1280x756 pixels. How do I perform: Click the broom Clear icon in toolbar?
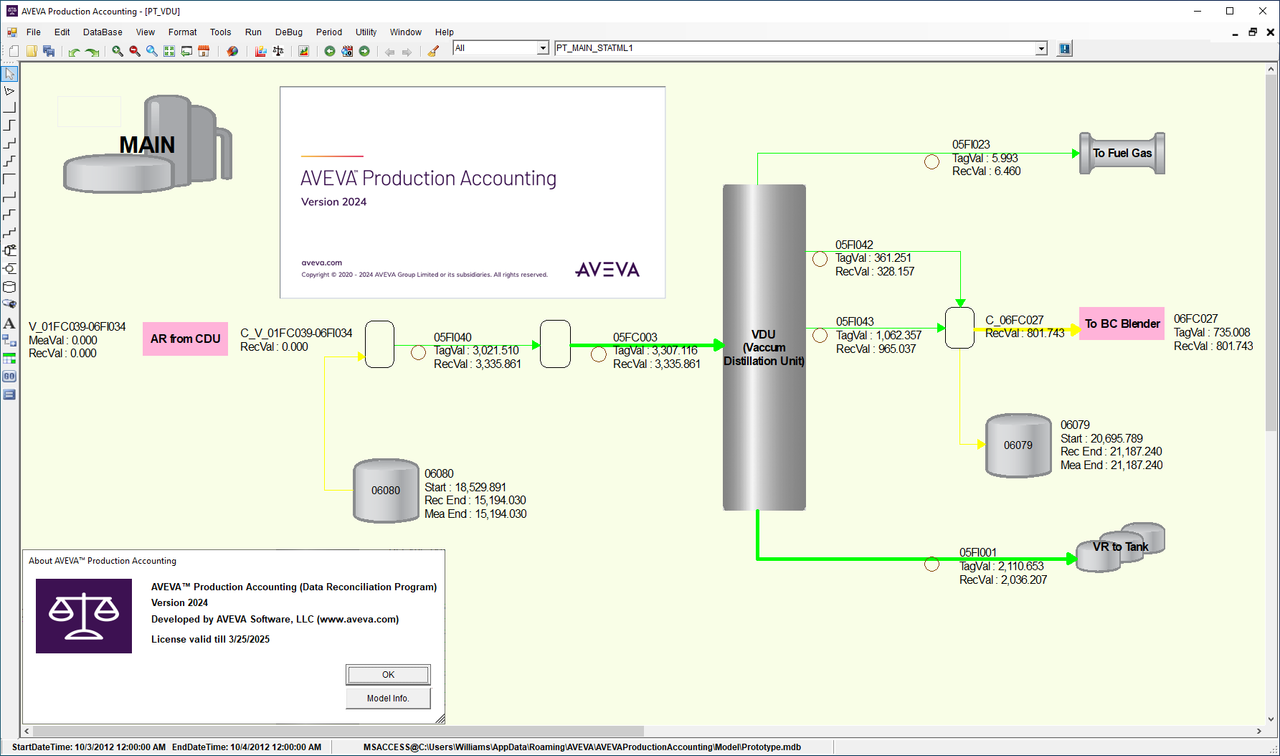tap(432, 51)
